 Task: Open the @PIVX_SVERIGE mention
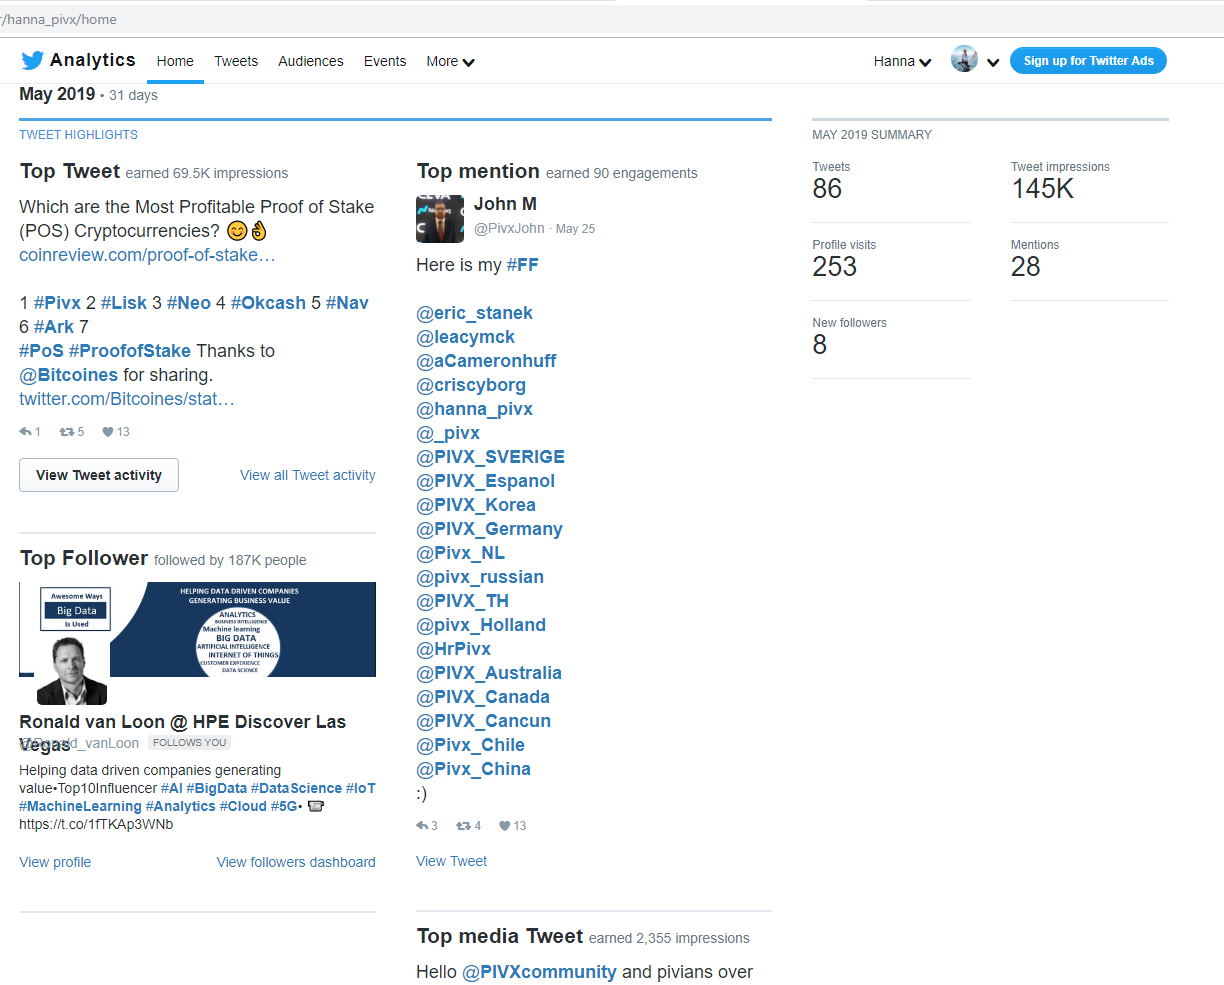coord(490,457)
